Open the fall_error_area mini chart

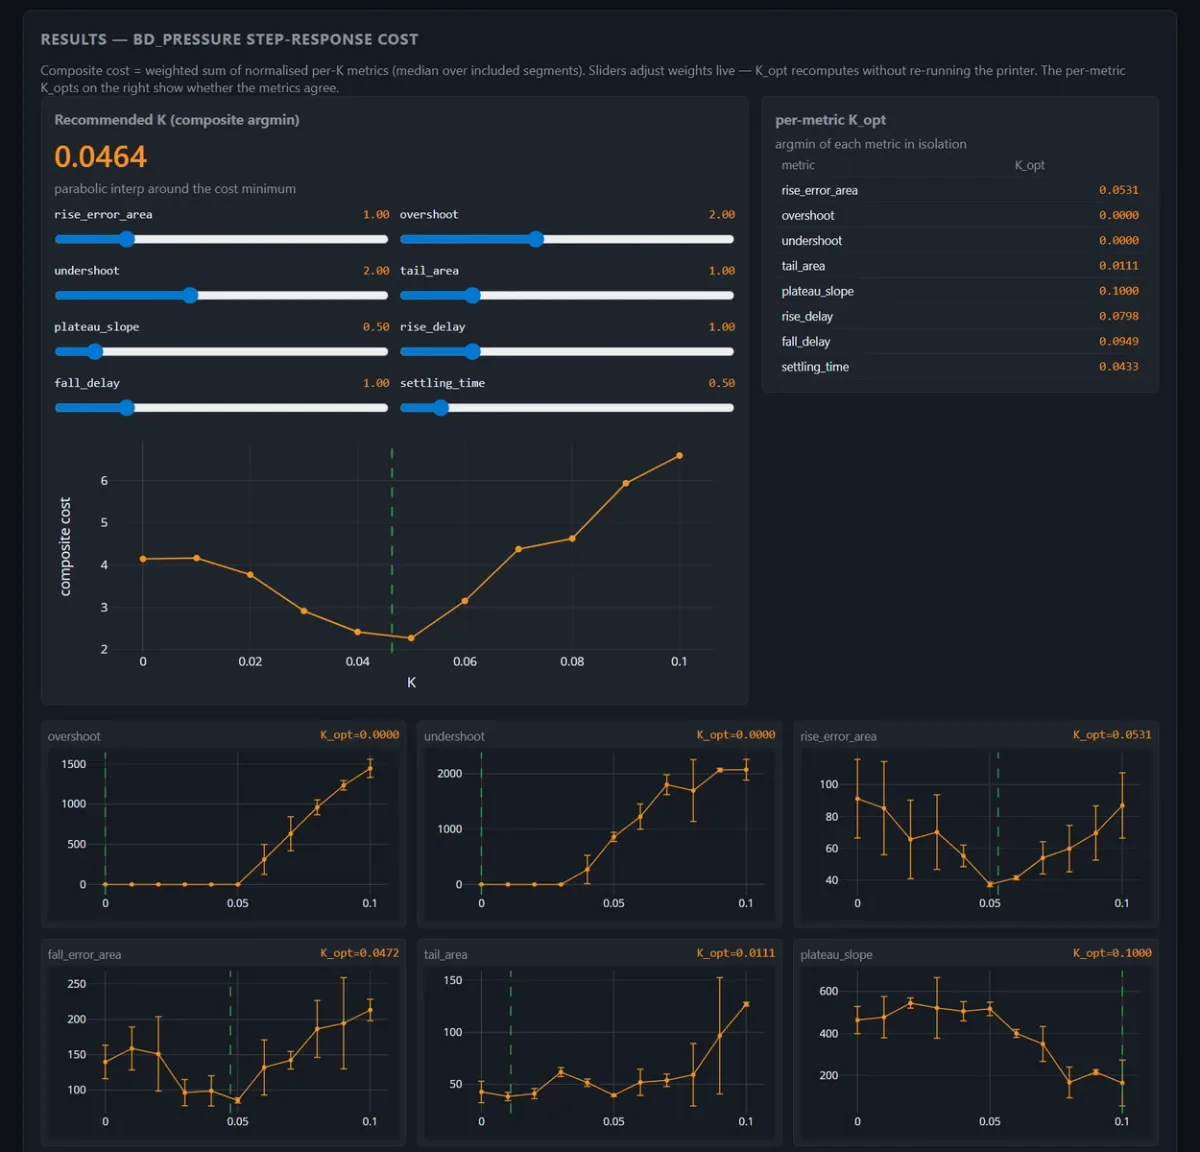click(x=223, y=1042)
